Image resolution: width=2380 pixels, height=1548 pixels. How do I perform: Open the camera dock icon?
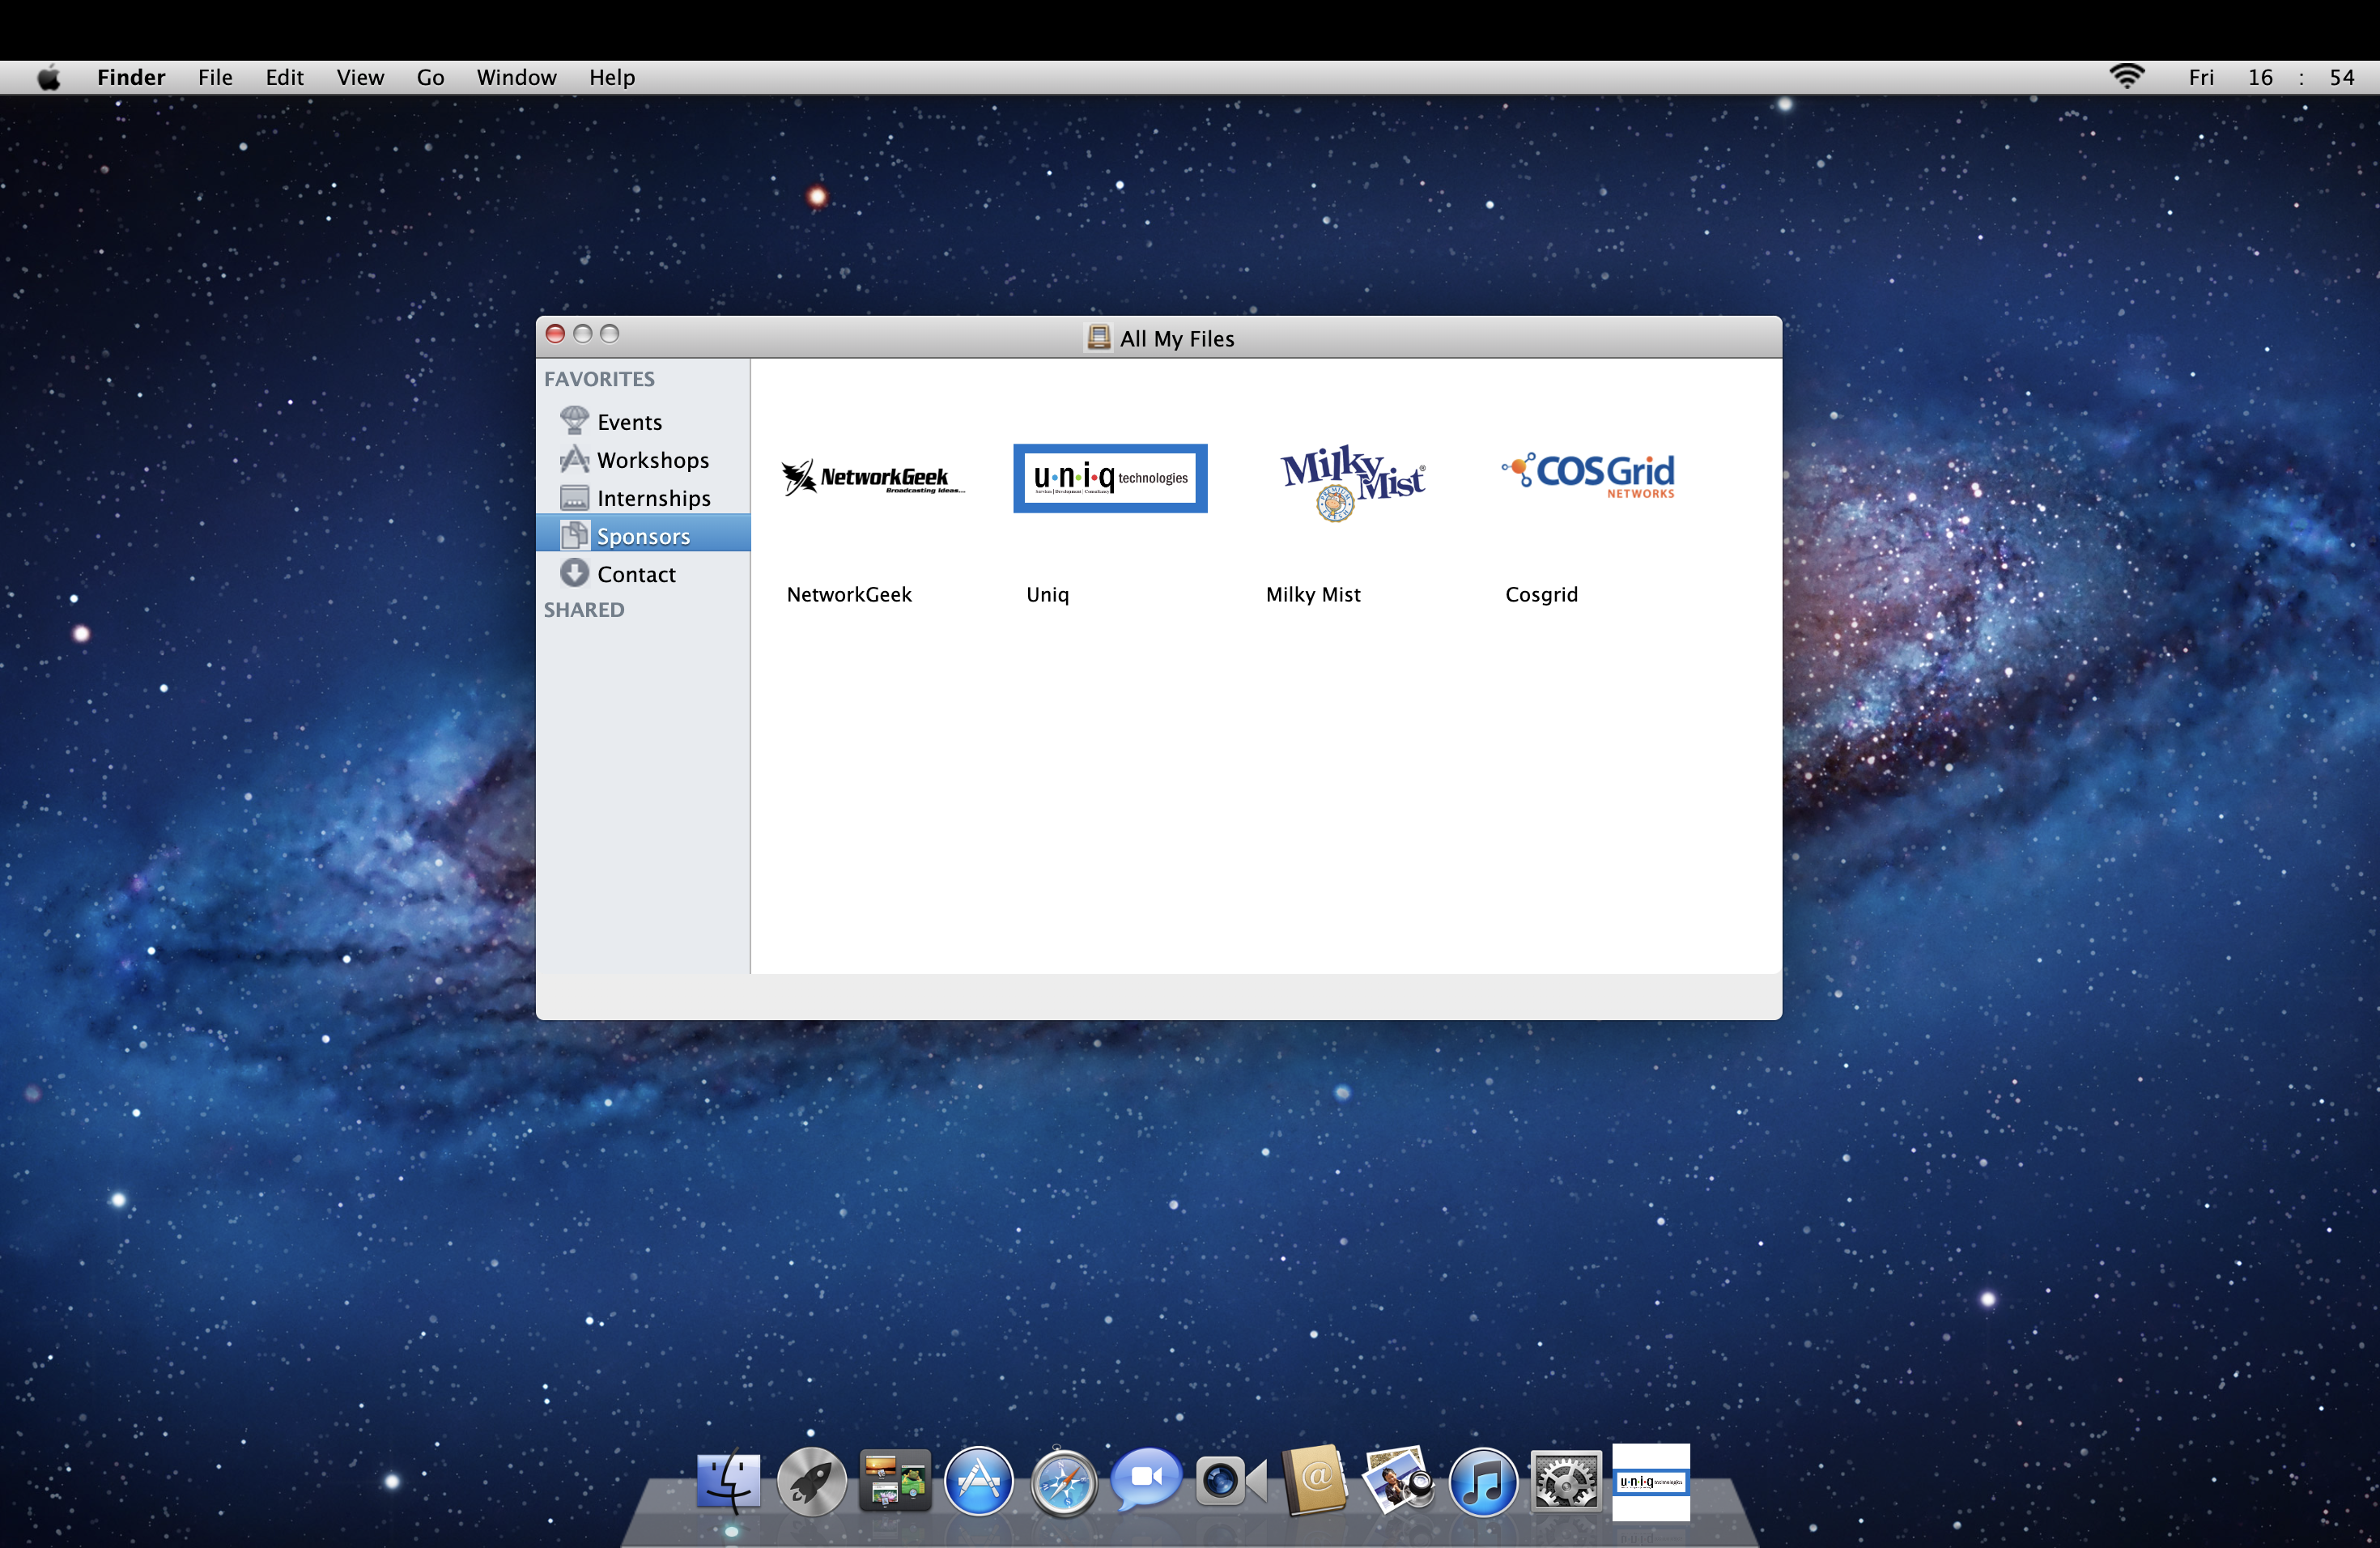pyautogui.click(x=1231, y=1481)
